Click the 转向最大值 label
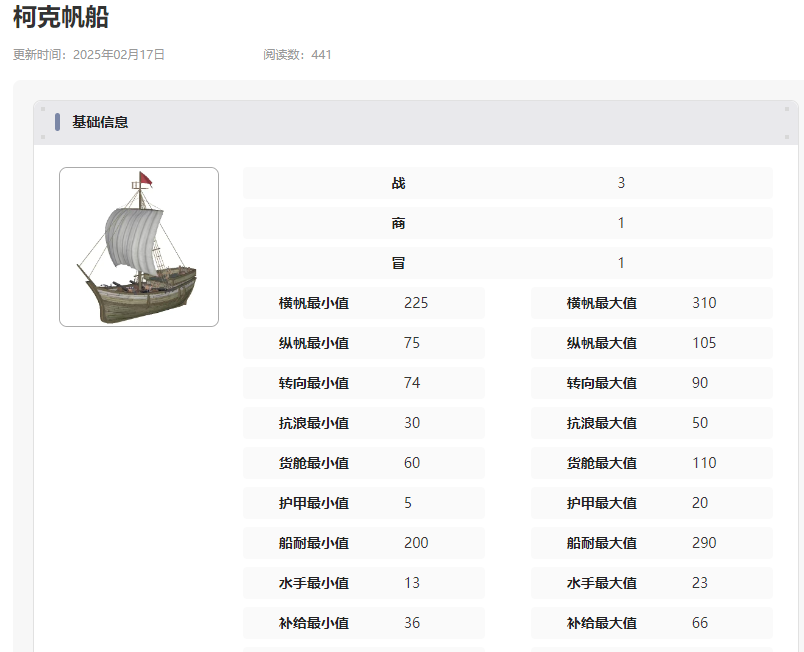The height and width of the screenshot is (652, 804). pyautogui.click(x=602, y=383)
